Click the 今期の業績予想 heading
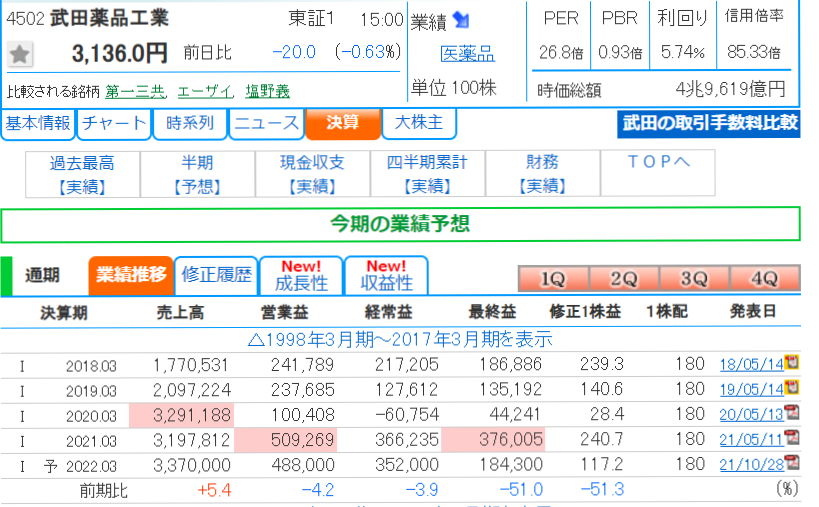 coord(400,225)
